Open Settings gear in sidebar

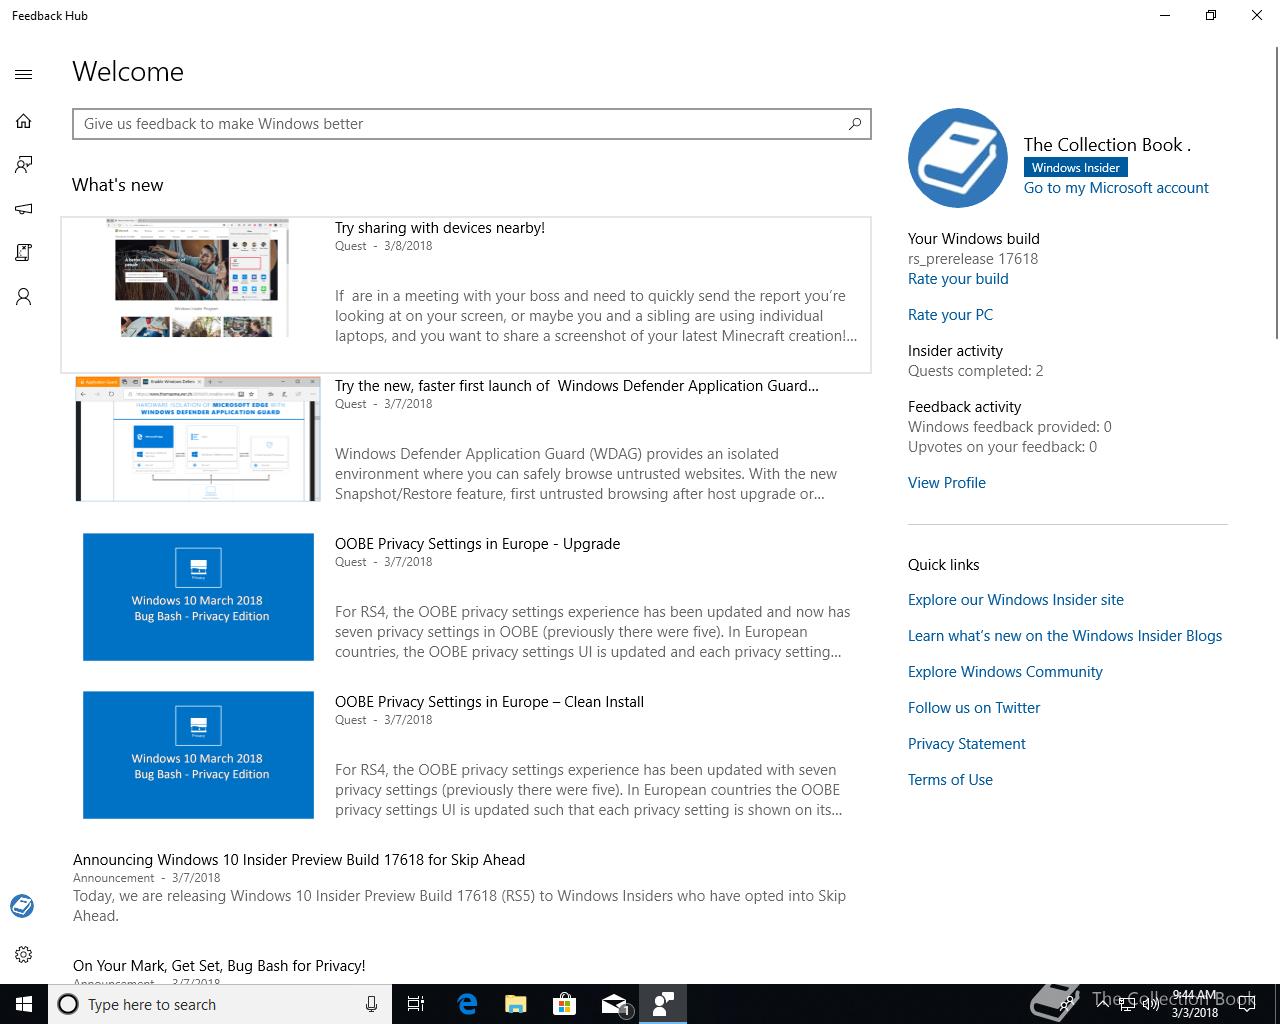pos(24,955)
